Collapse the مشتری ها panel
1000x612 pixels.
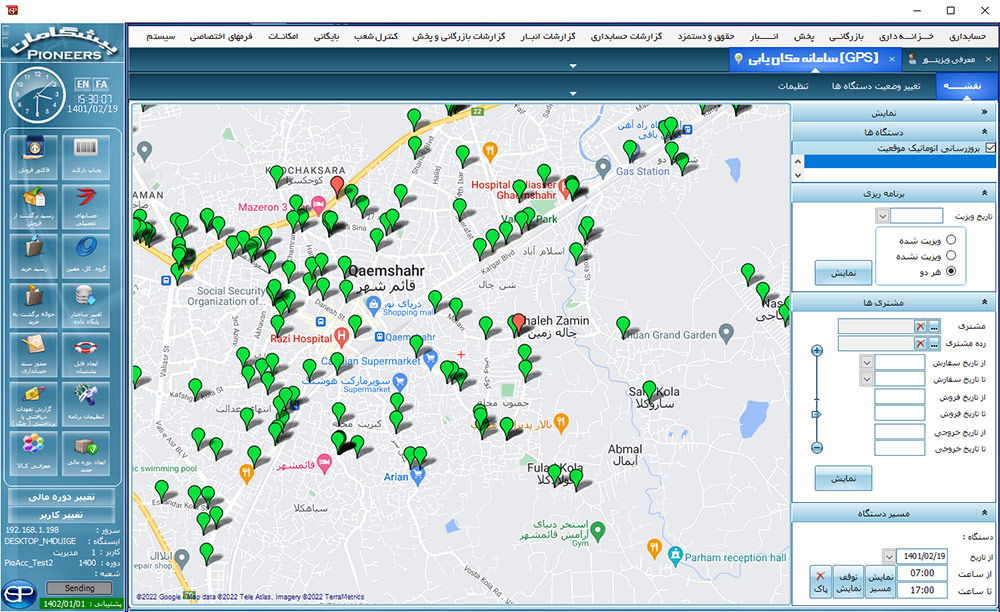(x=985, y=302)
